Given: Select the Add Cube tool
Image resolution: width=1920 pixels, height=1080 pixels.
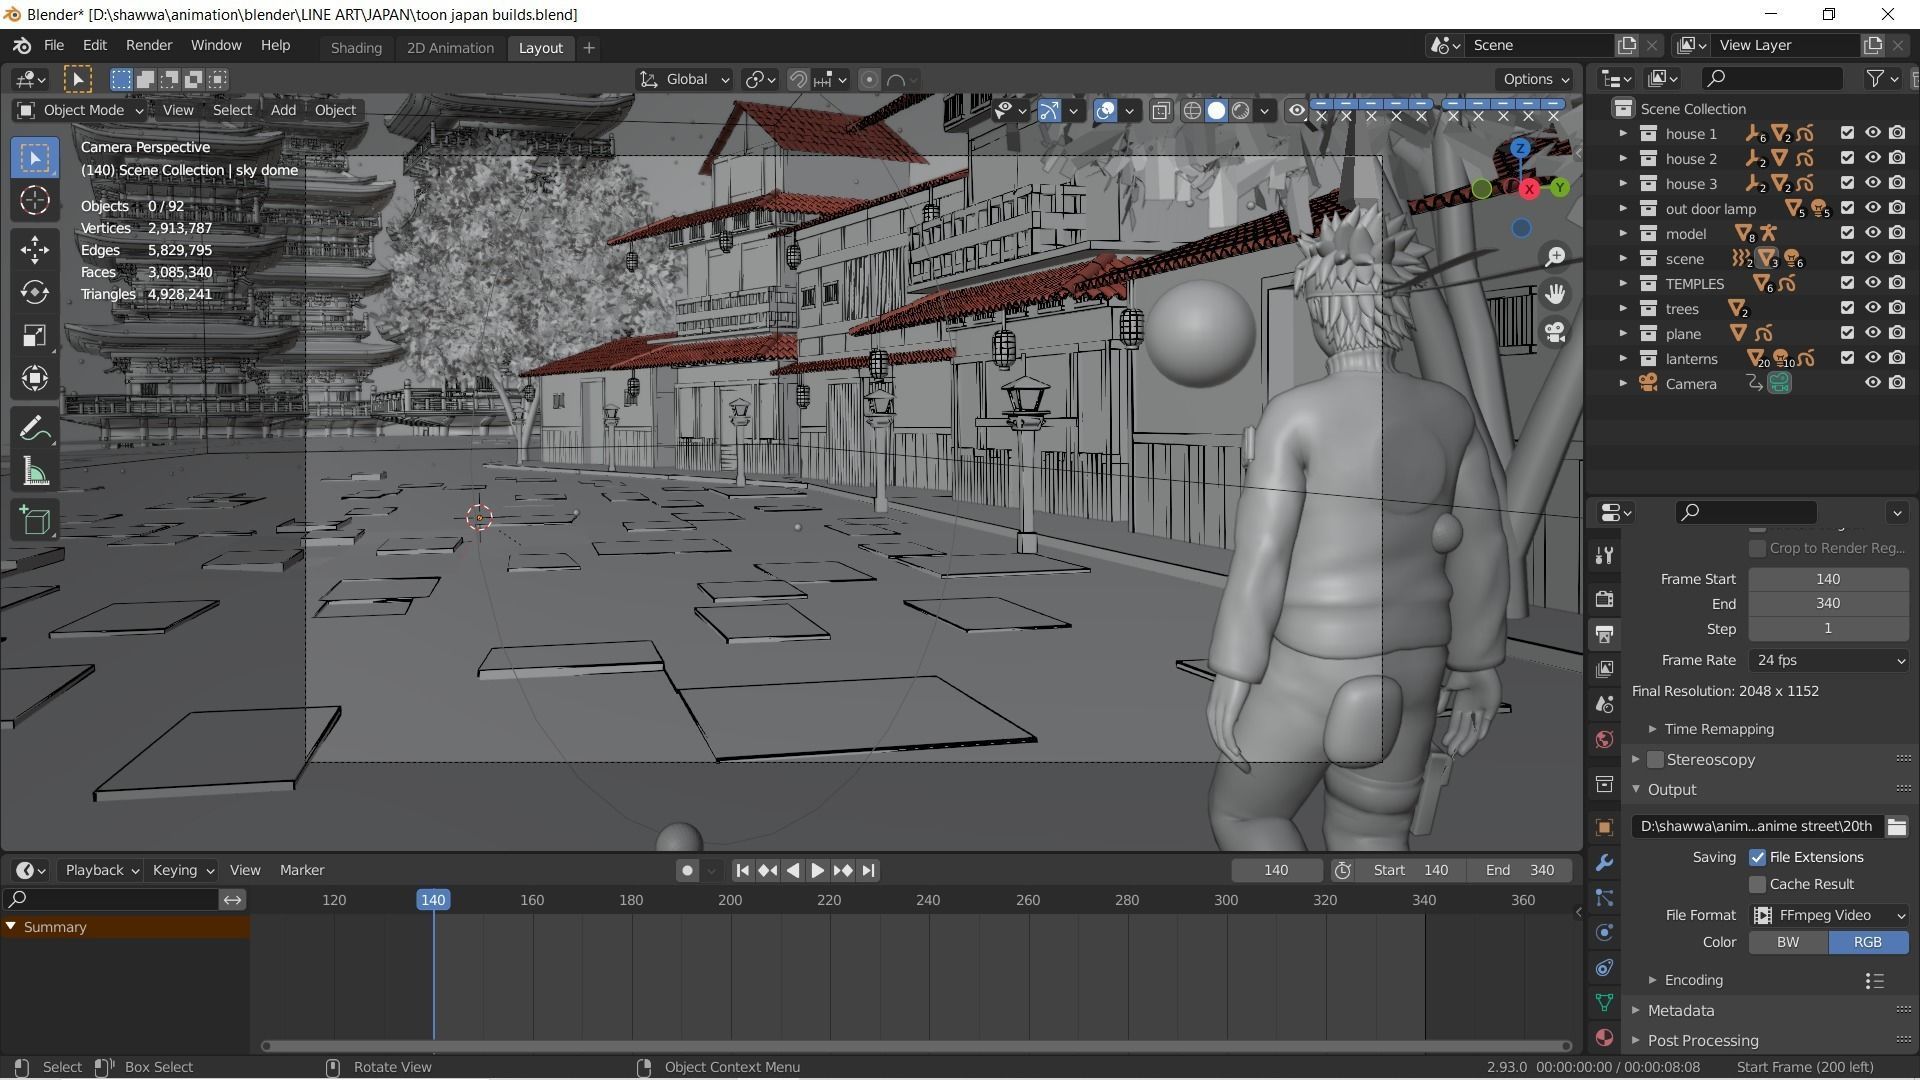Looking at the screenshot, I should pyautogui.click(x=35, y=521).
